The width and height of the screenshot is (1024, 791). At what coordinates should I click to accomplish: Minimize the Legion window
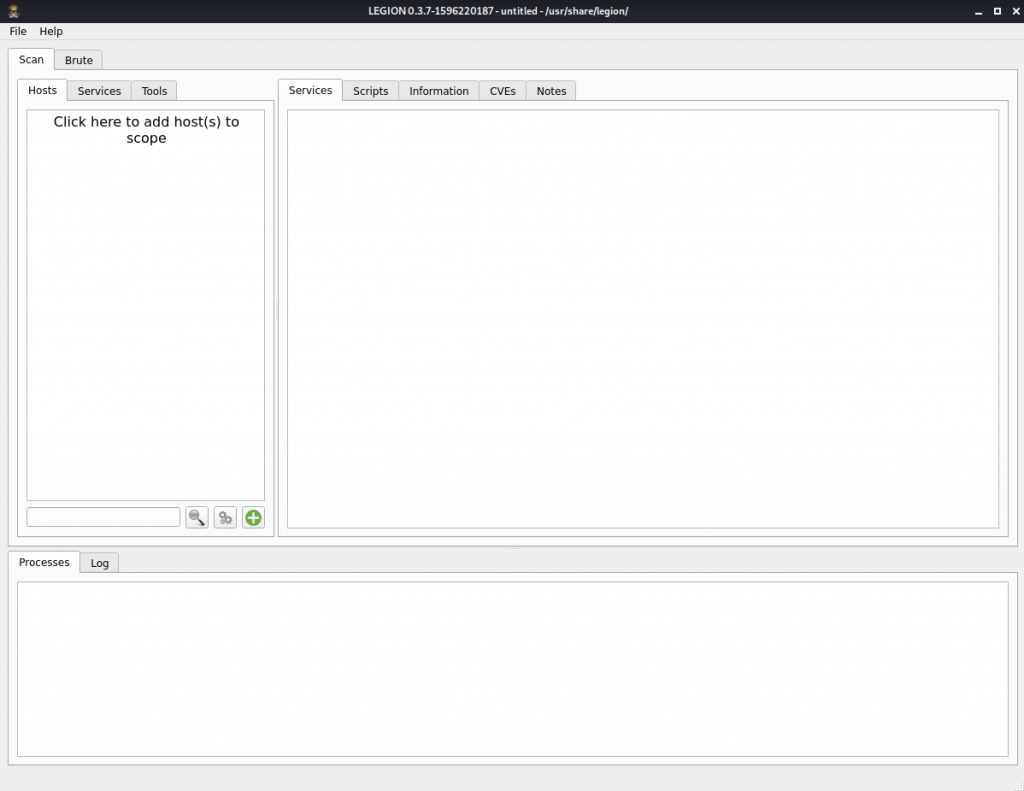978,12
